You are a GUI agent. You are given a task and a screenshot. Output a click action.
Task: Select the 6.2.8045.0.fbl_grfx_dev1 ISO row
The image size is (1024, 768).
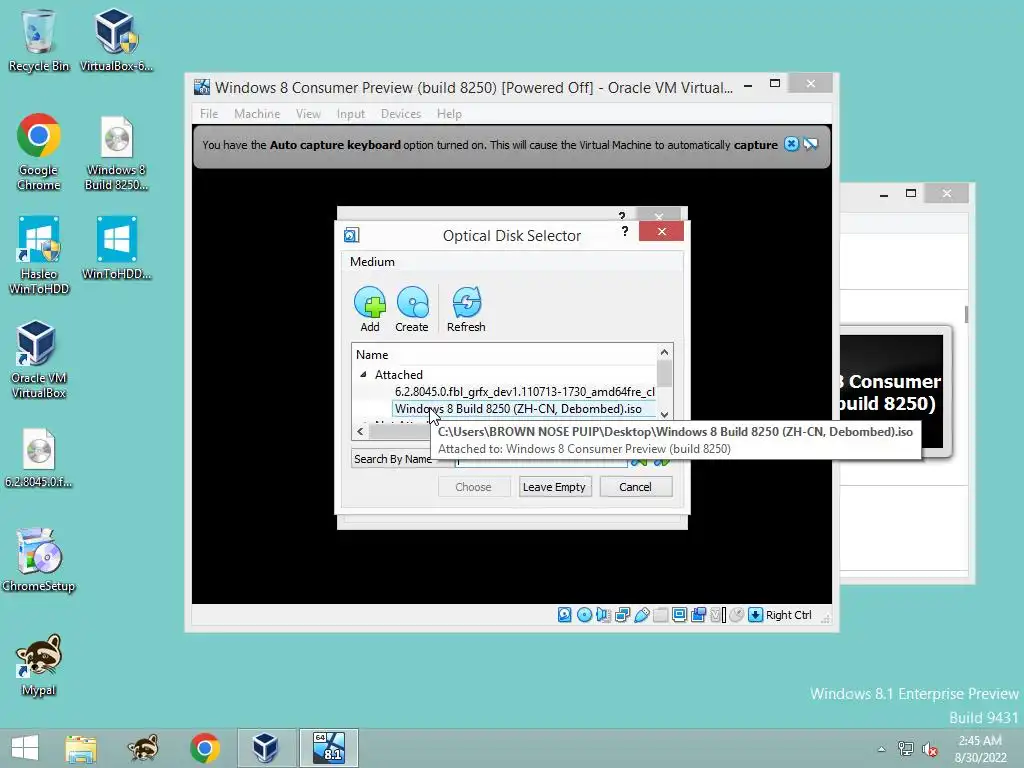(x=524, y=391)
